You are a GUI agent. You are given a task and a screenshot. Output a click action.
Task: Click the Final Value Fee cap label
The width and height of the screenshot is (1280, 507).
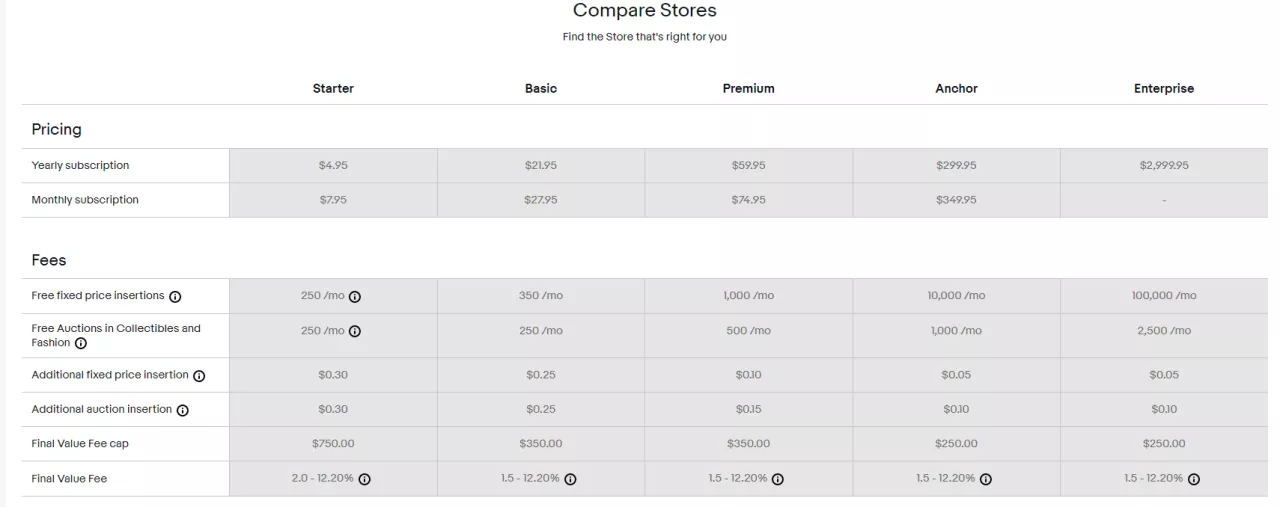[x=80, y=444]
